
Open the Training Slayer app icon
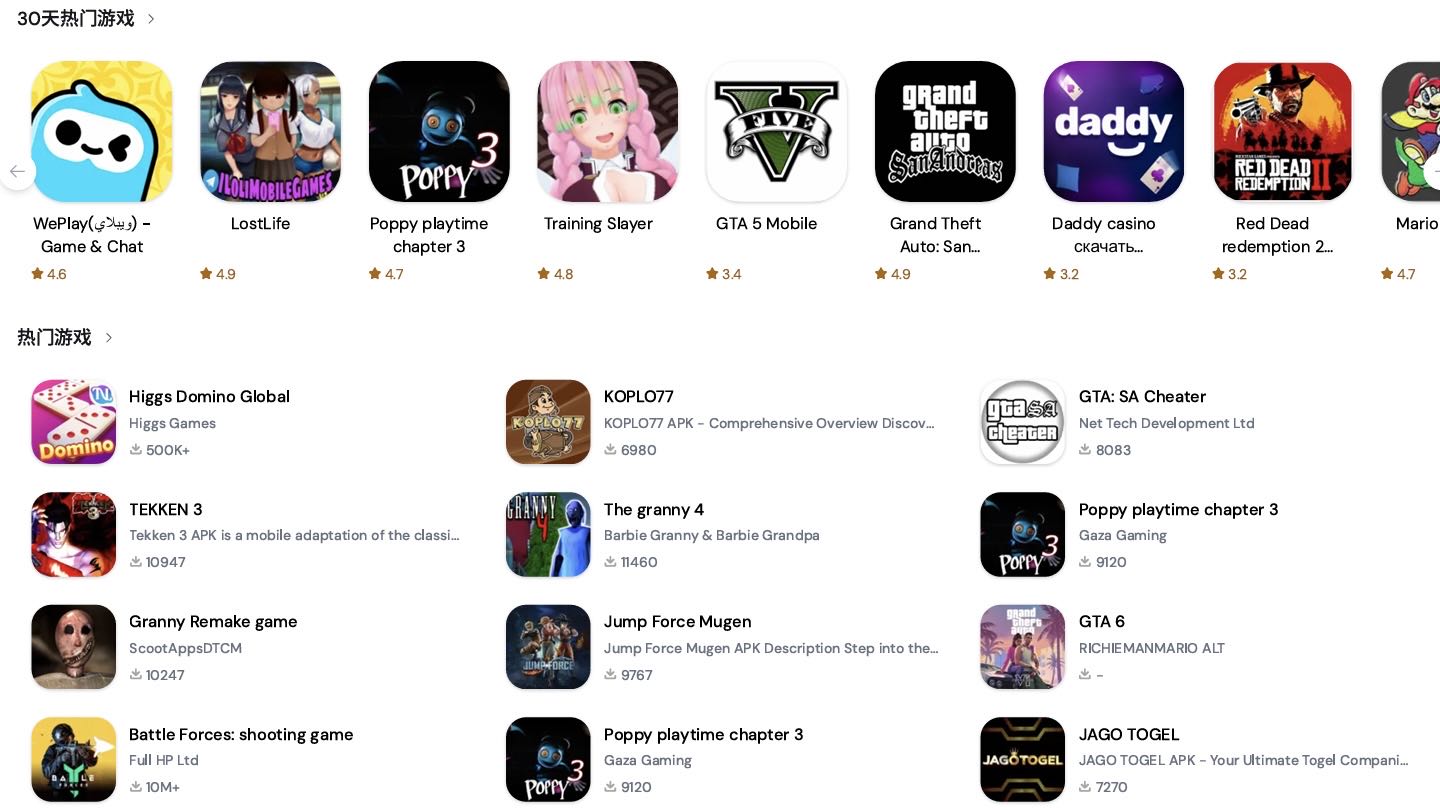[x=608, y=131]
